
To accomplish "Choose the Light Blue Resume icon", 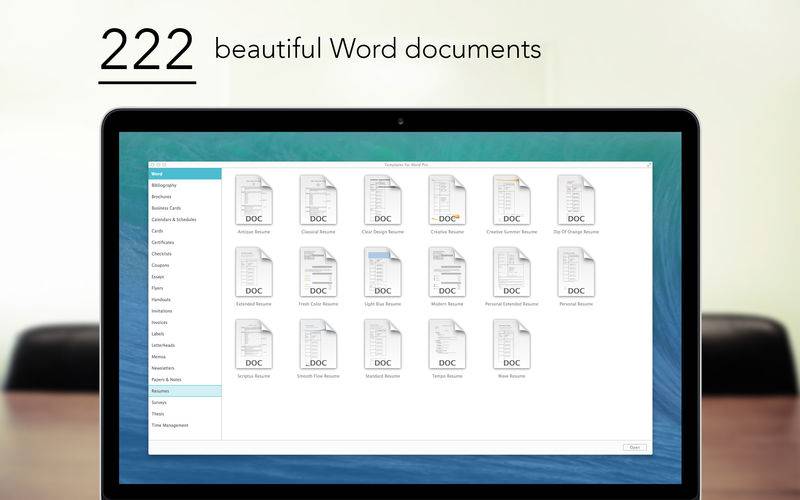I will (383, 272).
